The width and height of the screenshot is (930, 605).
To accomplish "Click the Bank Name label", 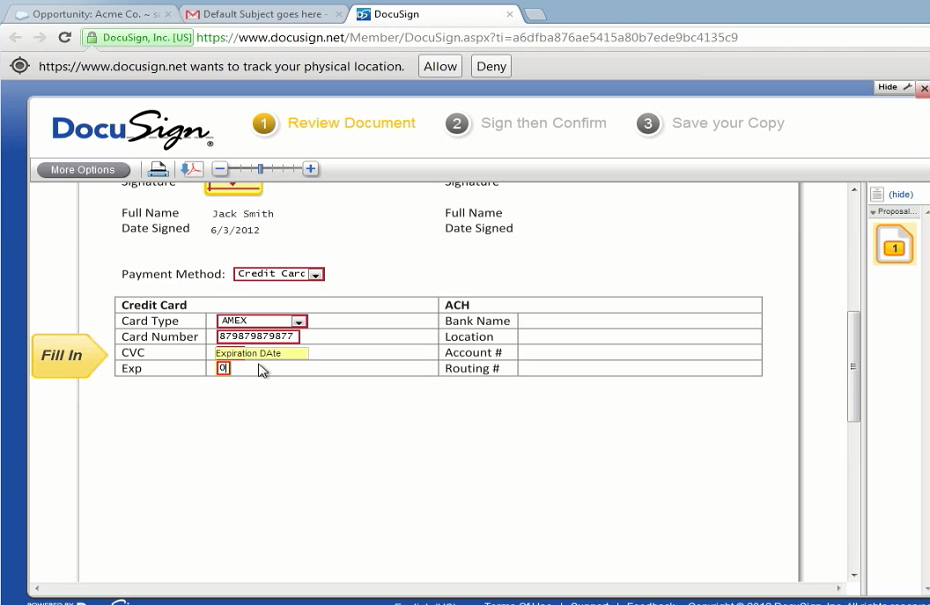I will point(477,321).
